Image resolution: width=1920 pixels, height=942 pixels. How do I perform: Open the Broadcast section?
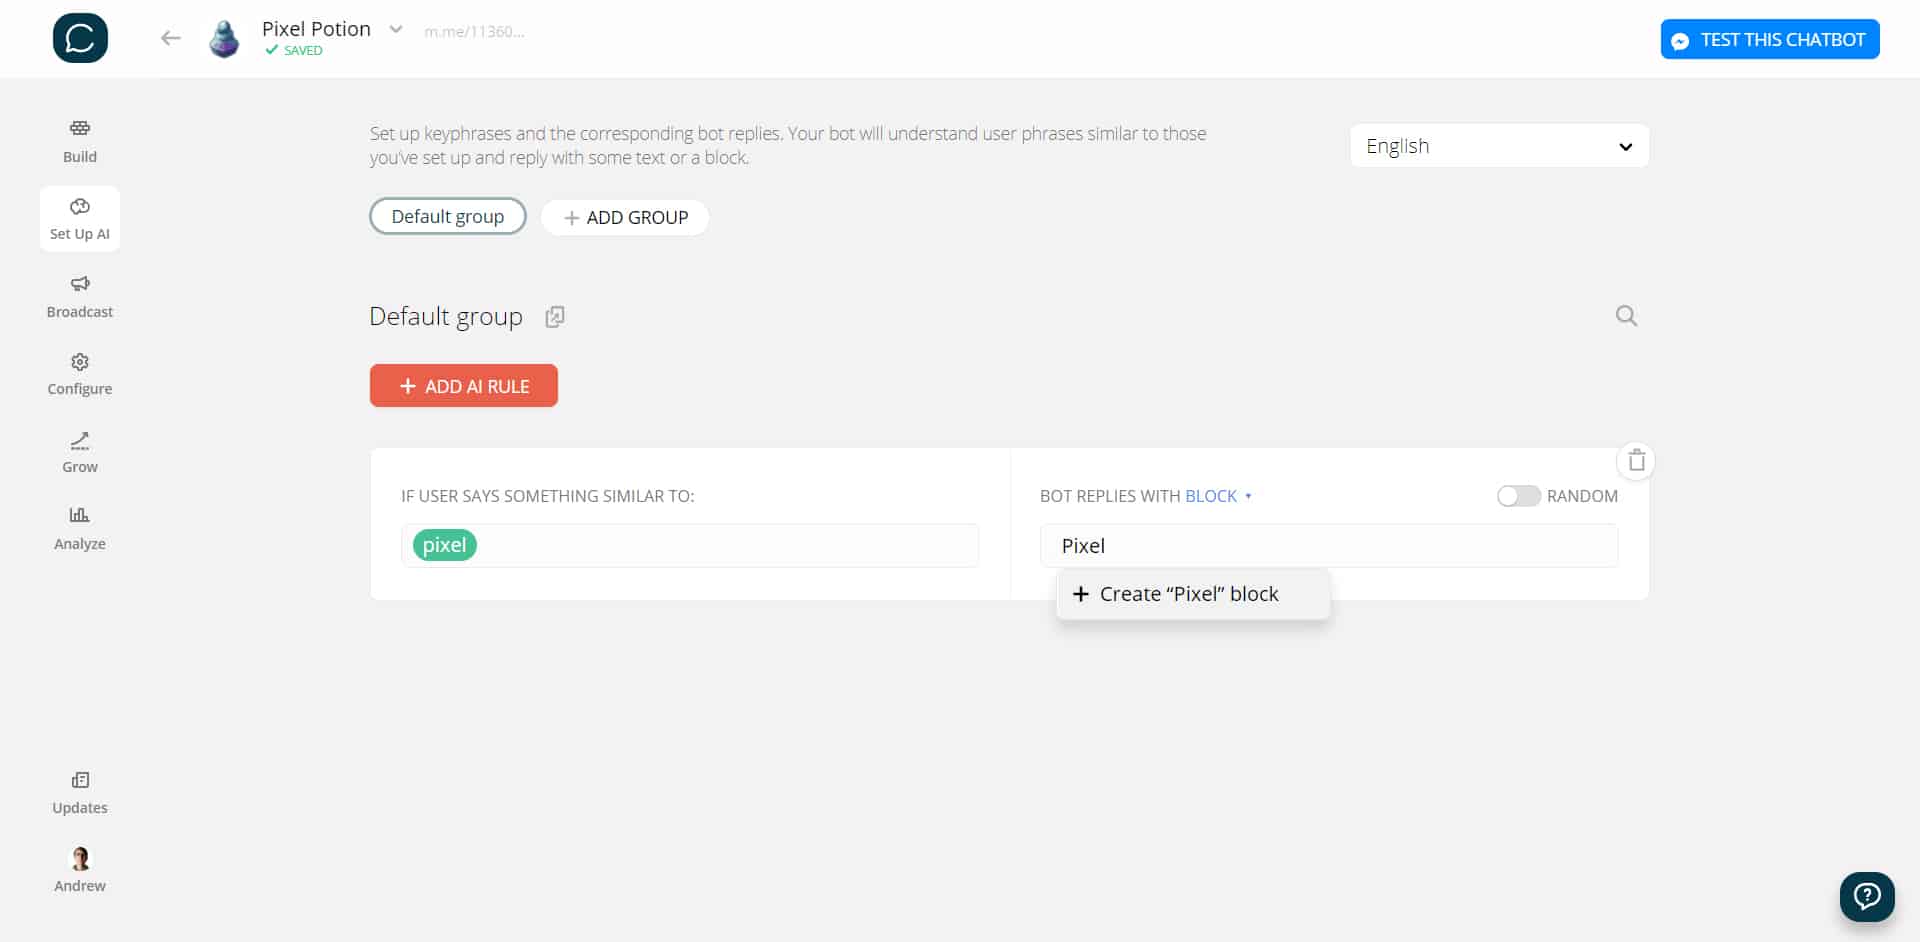(x=80, y=297)
